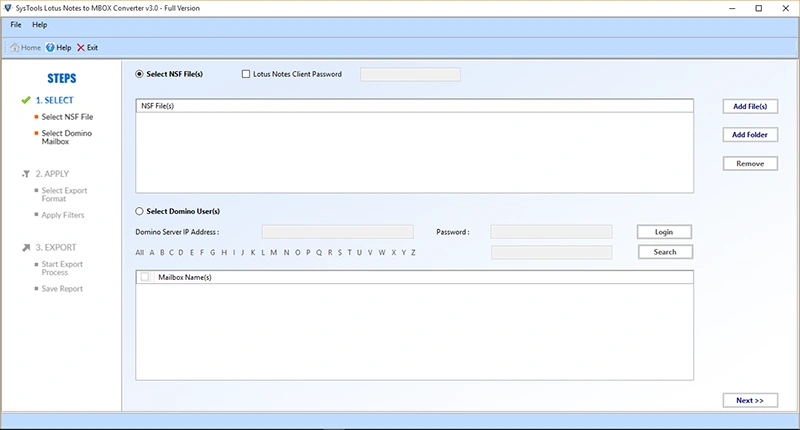The height and width of the screenshot is (430, 800).
Task: Select 'Apply Filters' sidebar item
Action: [63, 215]
